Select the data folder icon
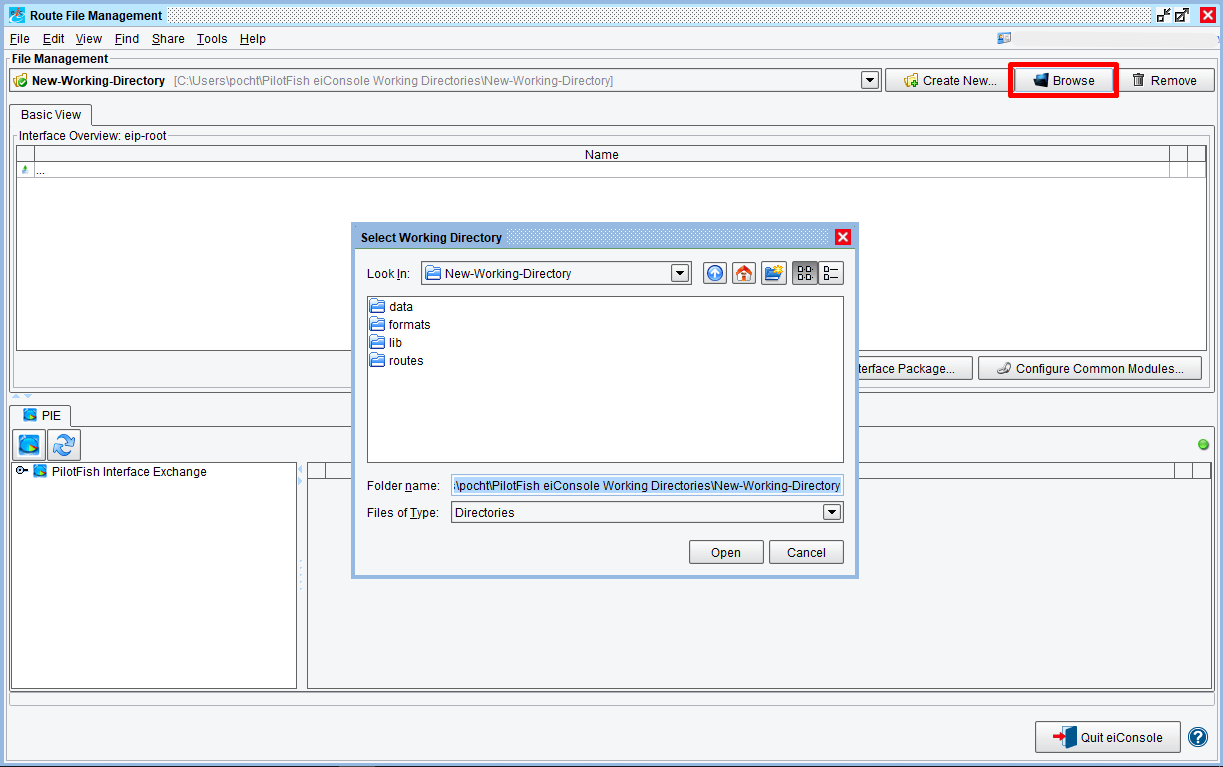The image size is (1223, 767). (x=378, y=307)
